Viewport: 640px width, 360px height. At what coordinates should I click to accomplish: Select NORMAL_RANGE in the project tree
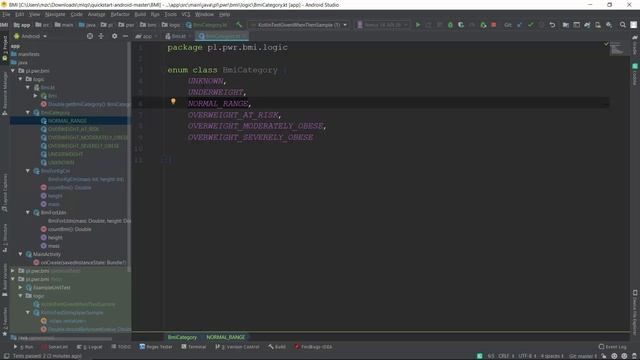point(67,121)
